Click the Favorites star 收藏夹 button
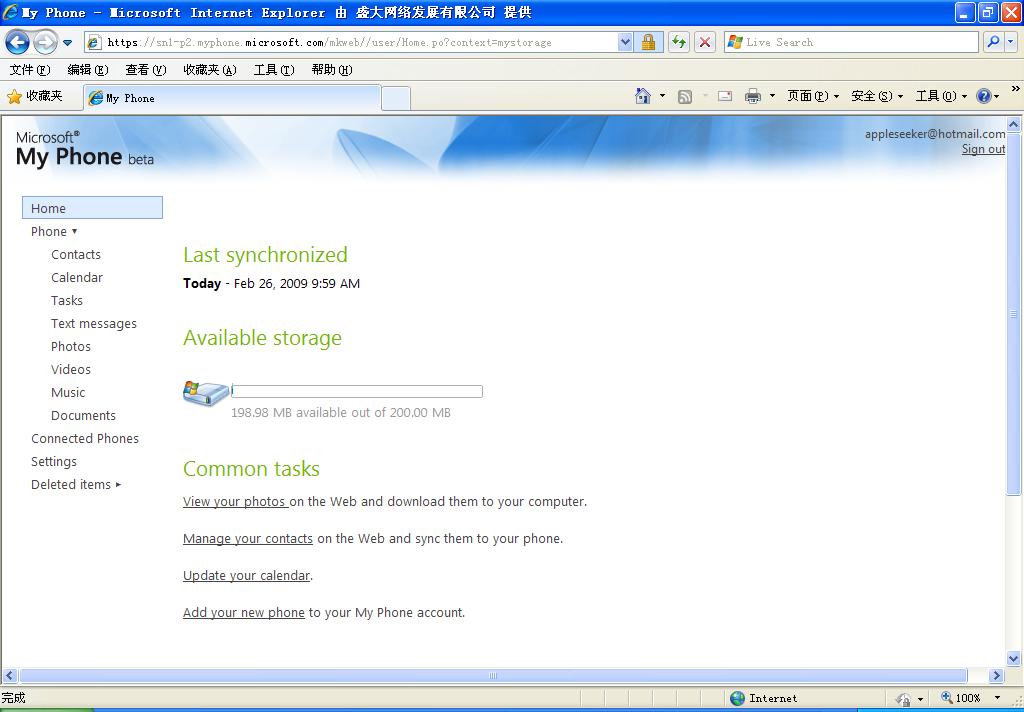Viewport: 1024px width, 712px height. click(x=35, y=97)
